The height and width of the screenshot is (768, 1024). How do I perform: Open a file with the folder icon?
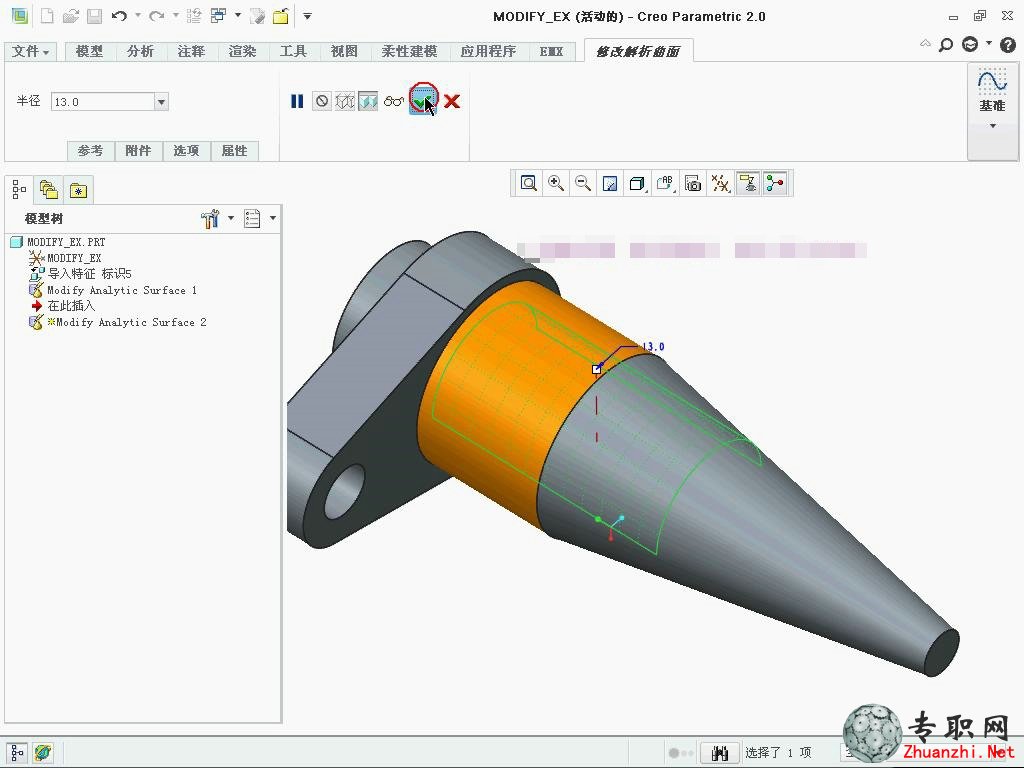pos(71,16)
